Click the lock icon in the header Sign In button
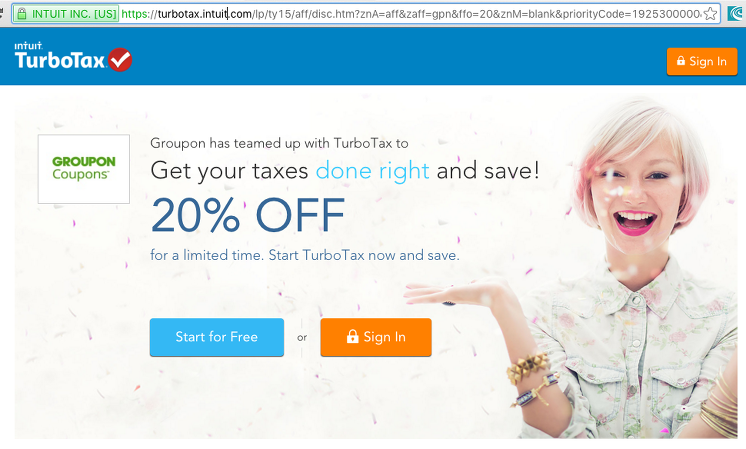Viewport: 746px width, 449px height. (x=681, y=61)
